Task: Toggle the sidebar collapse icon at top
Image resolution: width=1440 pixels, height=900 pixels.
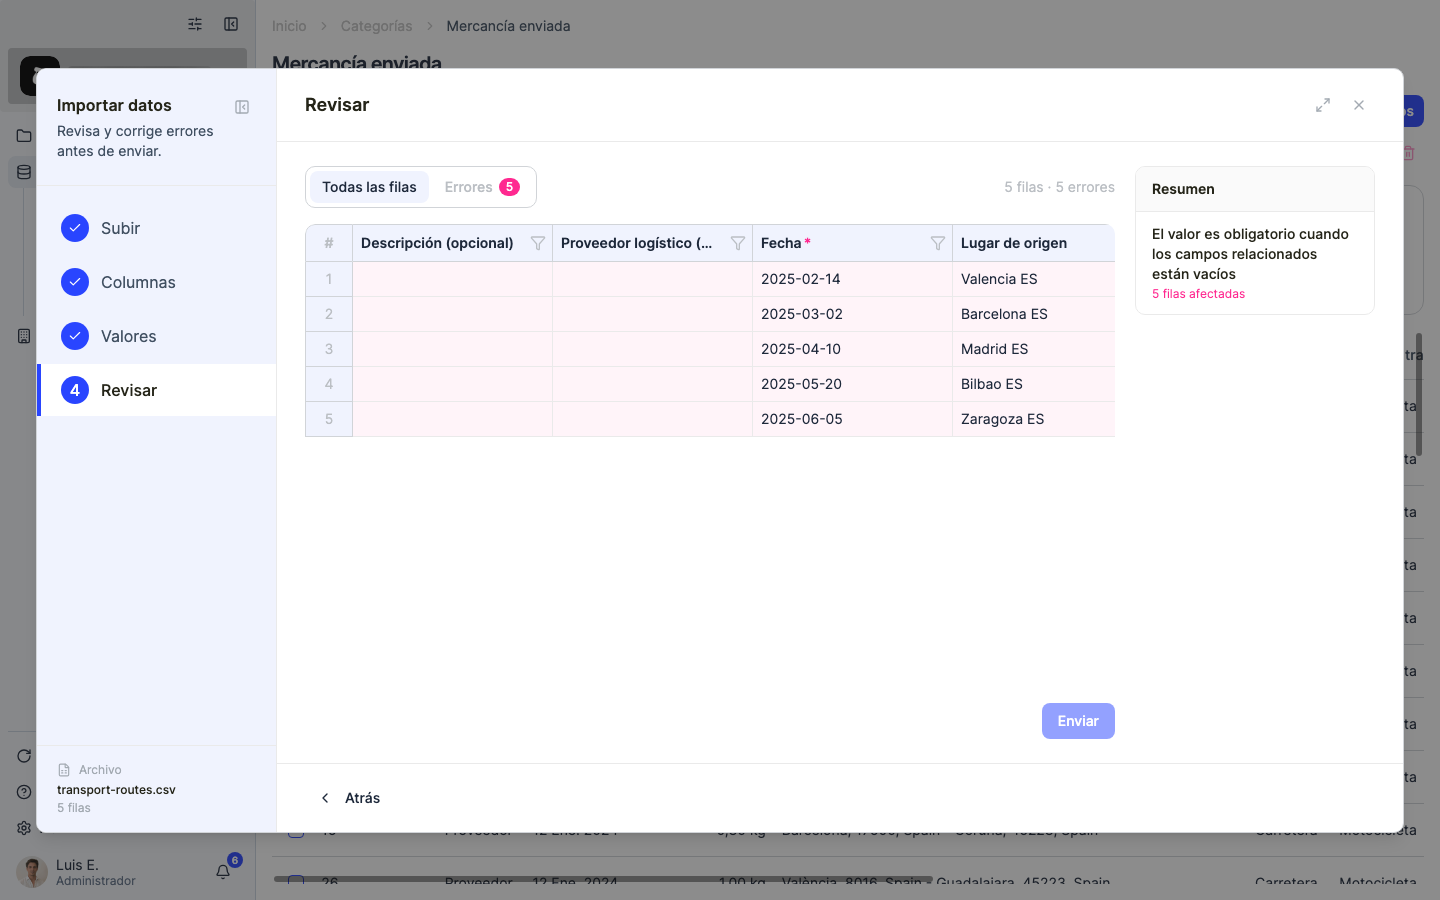Action: coord(231,24)
